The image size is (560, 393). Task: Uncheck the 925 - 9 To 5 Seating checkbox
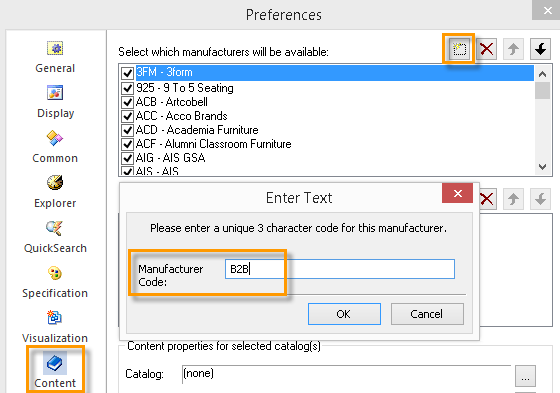tap(128, 88)
